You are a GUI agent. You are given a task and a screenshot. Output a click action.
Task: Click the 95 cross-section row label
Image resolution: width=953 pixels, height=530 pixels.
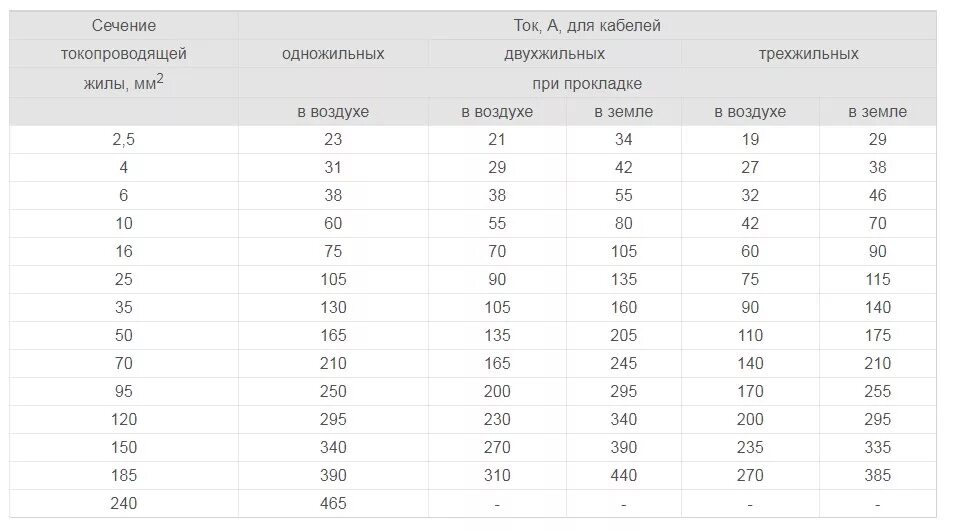[123, 391]
